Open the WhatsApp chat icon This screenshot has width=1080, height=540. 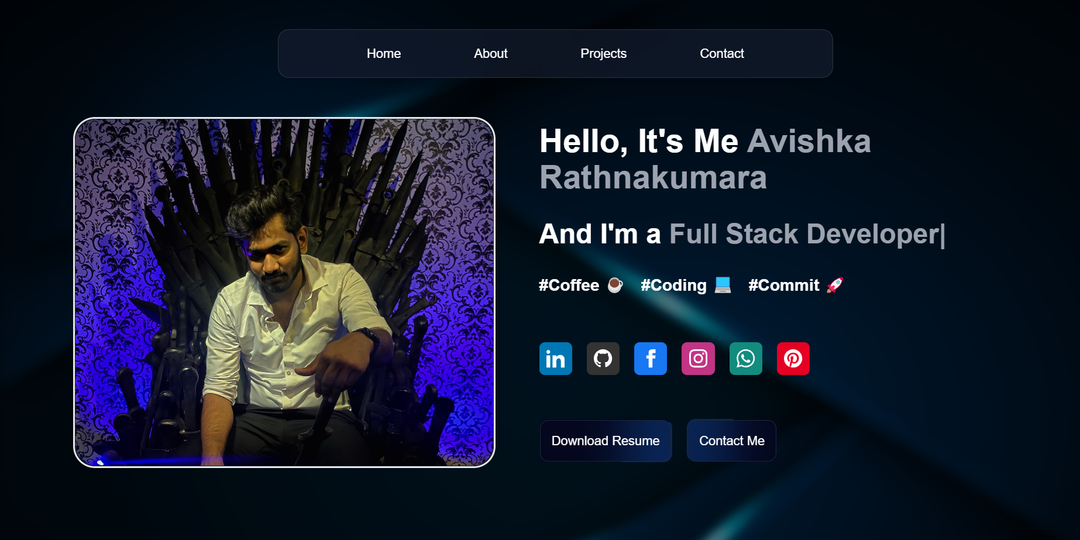tap(746, 359)
